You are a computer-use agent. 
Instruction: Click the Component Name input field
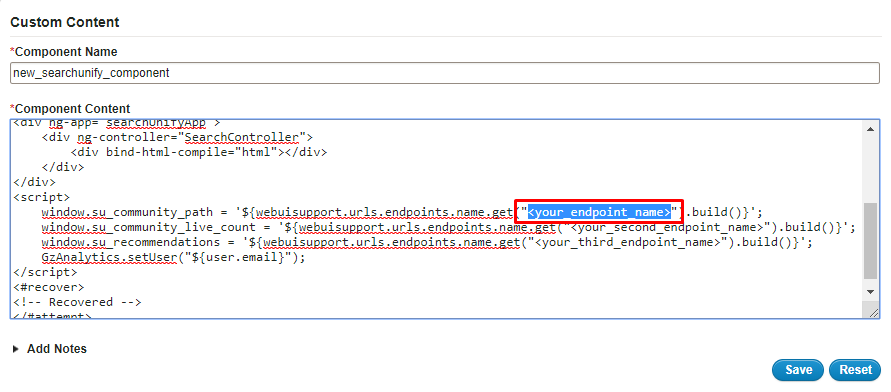[444, 73]
